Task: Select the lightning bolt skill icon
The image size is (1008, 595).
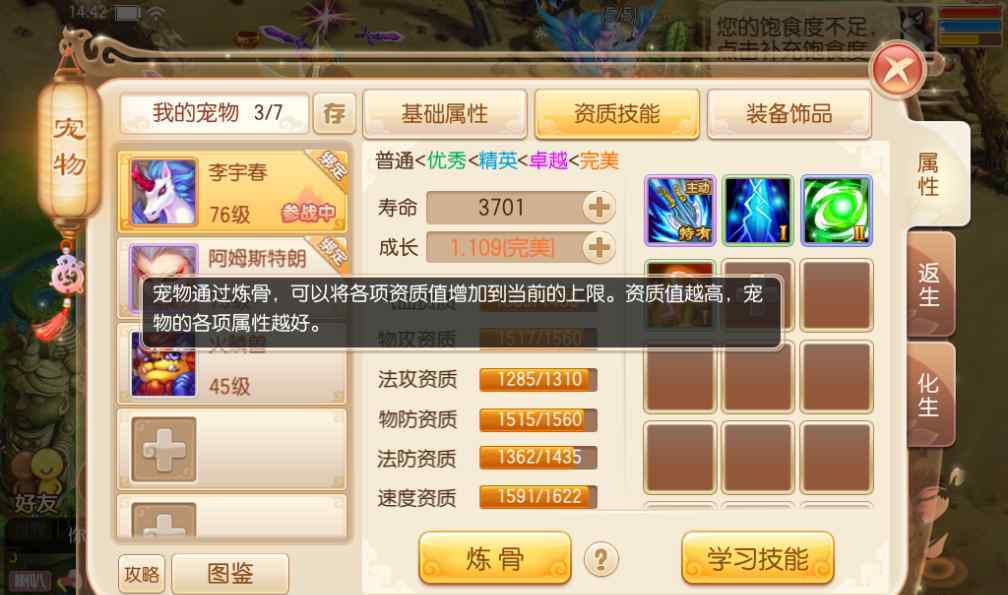Action: 758,211
